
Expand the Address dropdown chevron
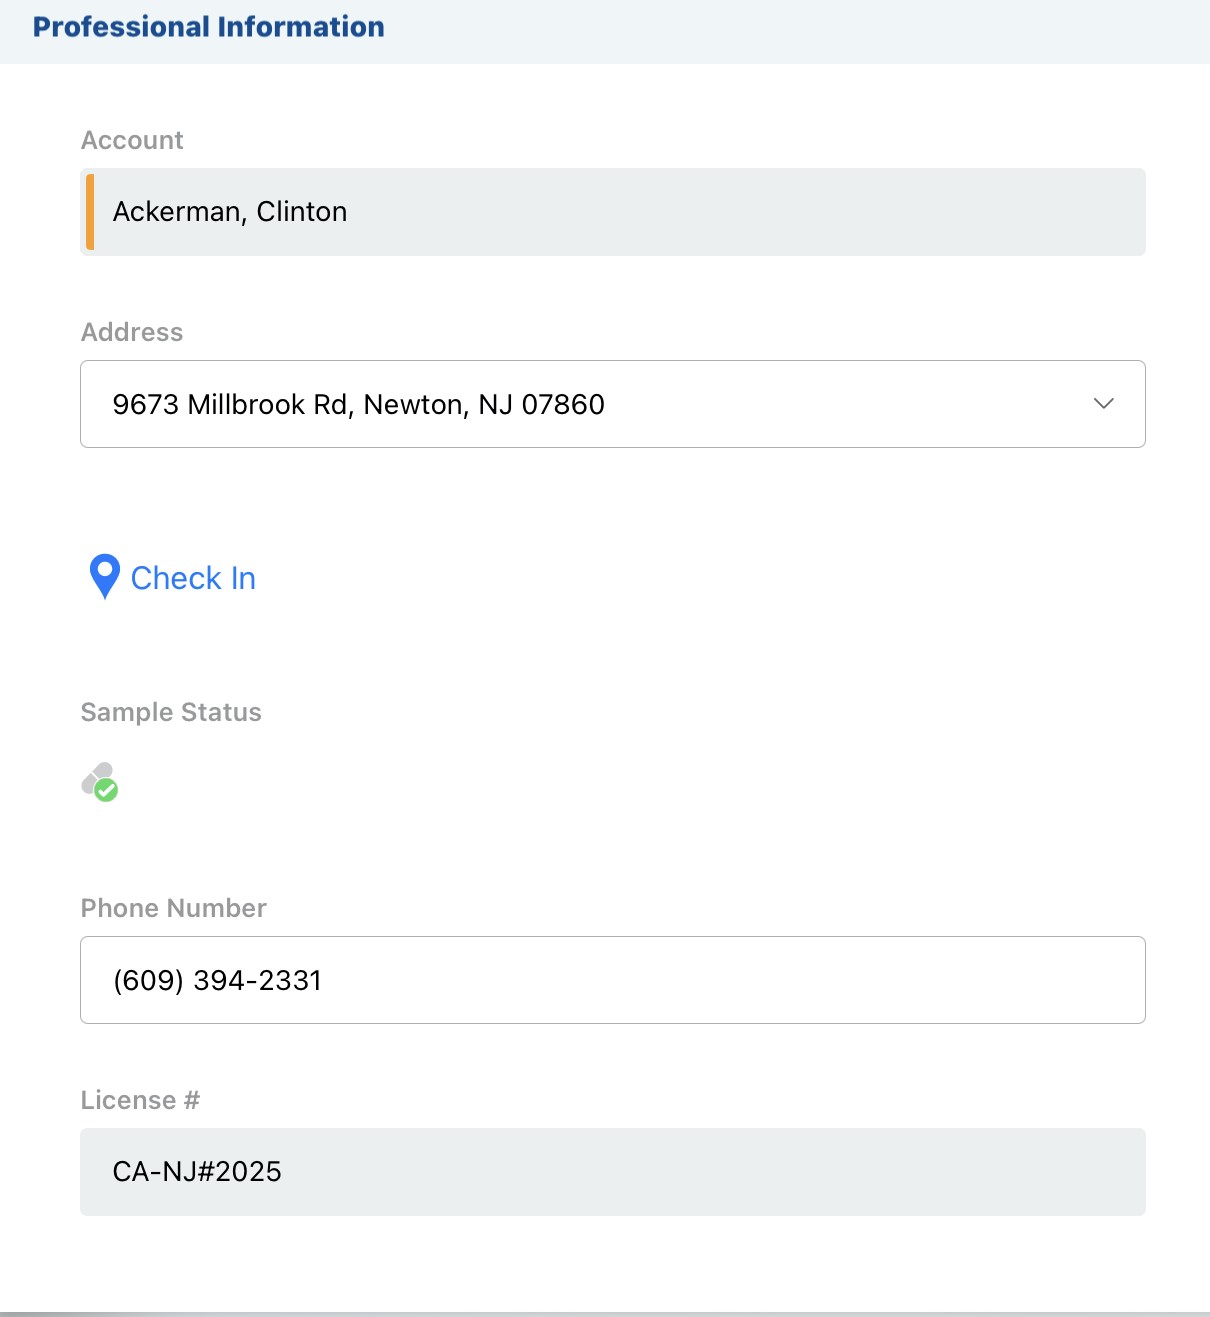coord(1103,404)
